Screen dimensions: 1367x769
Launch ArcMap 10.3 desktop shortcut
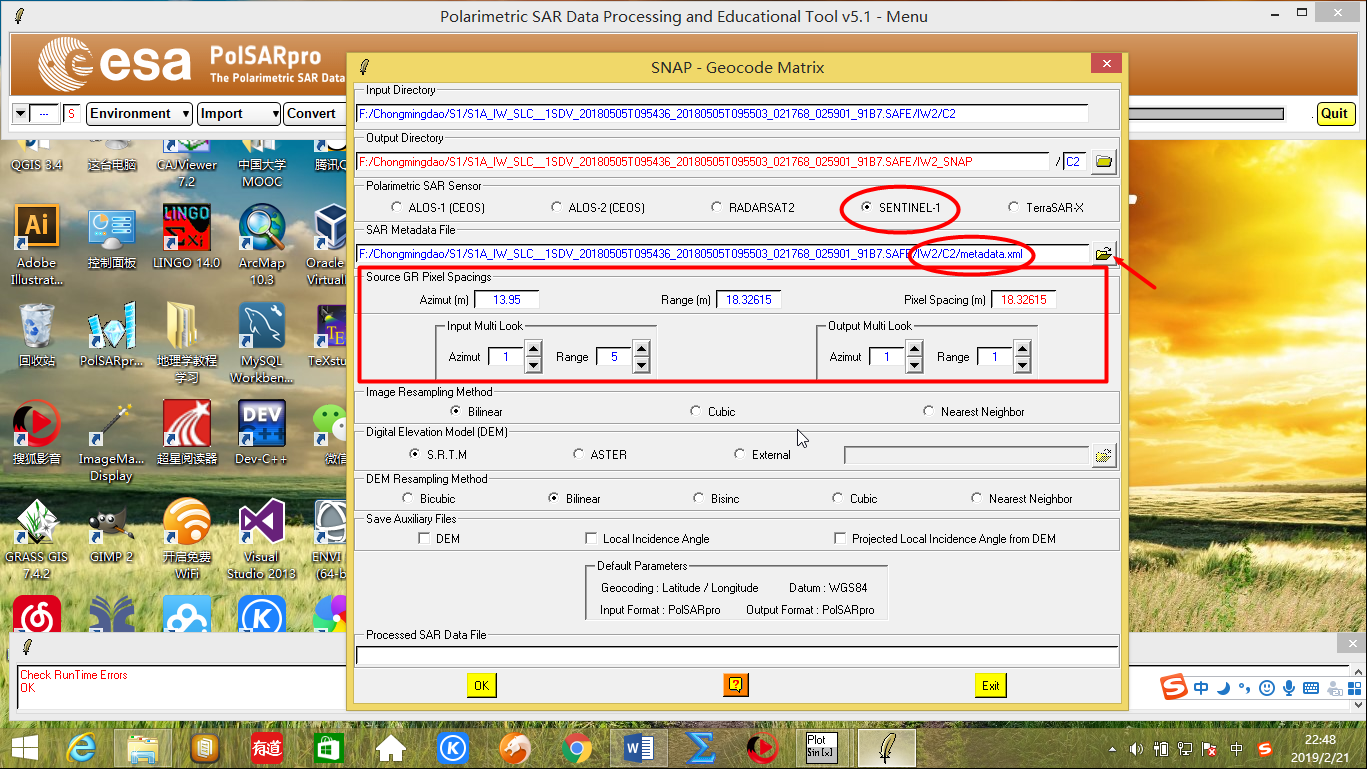tap(262, 245)
